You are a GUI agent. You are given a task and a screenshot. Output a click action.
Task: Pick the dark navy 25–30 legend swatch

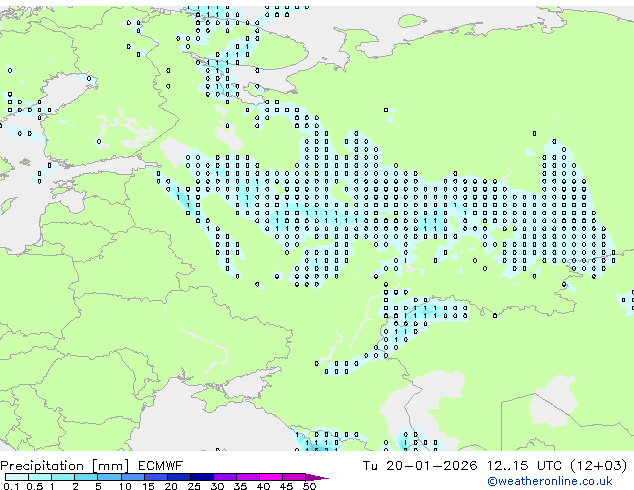pos(202,477)
